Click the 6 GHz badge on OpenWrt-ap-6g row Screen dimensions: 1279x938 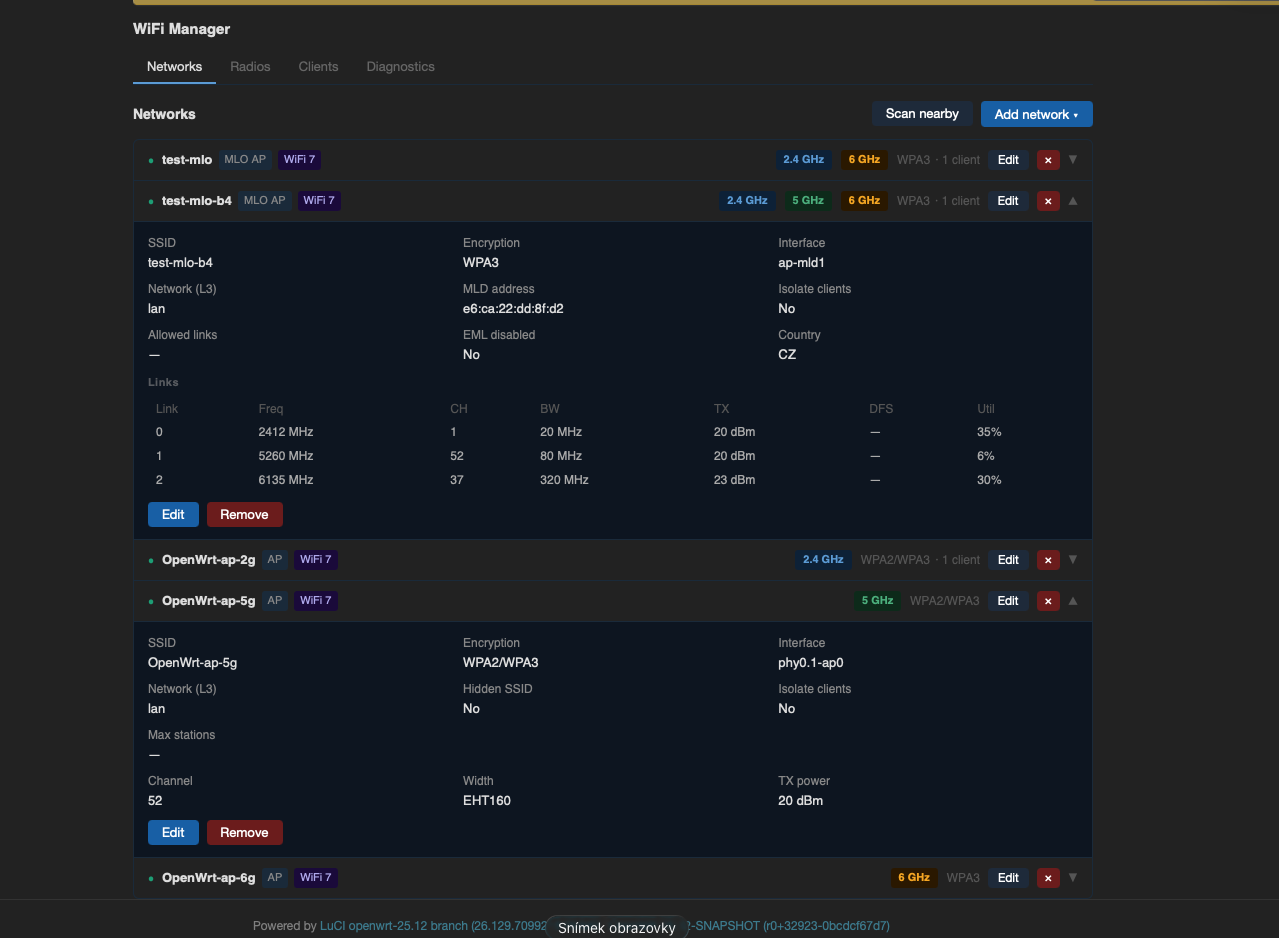coord(914,878)
